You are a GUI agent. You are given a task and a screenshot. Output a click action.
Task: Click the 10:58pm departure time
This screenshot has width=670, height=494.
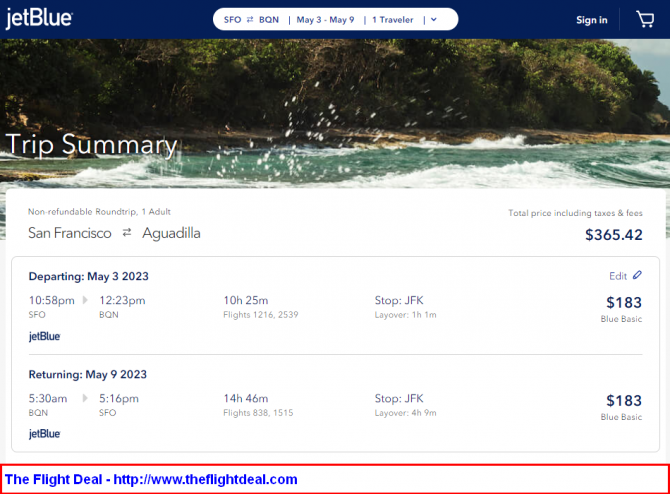52,300
